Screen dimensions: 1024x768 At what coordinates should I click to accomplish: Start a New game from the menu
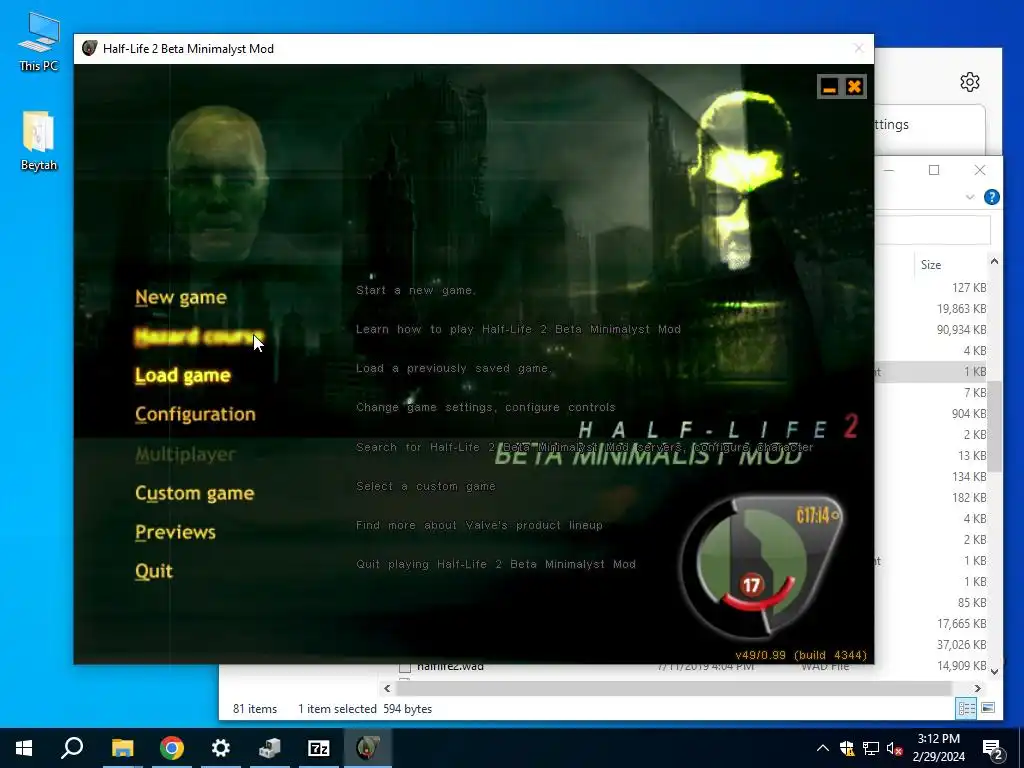[181, 297]
